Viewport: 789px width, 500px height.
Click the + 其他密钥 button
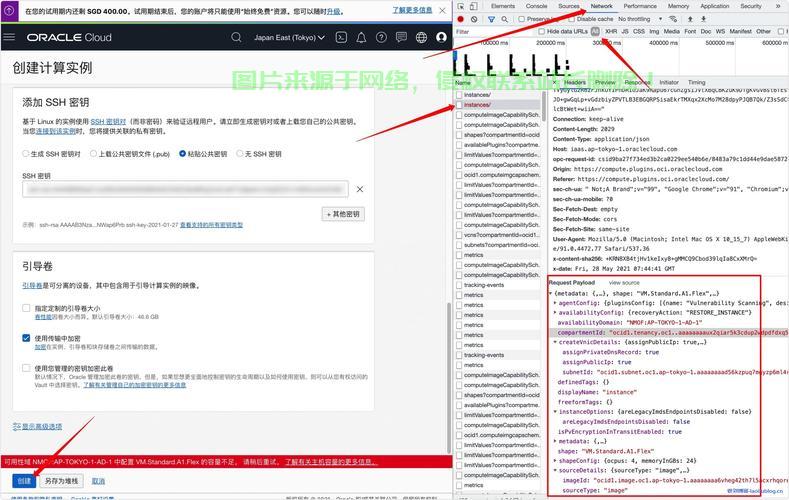click(x=342, y=214)
